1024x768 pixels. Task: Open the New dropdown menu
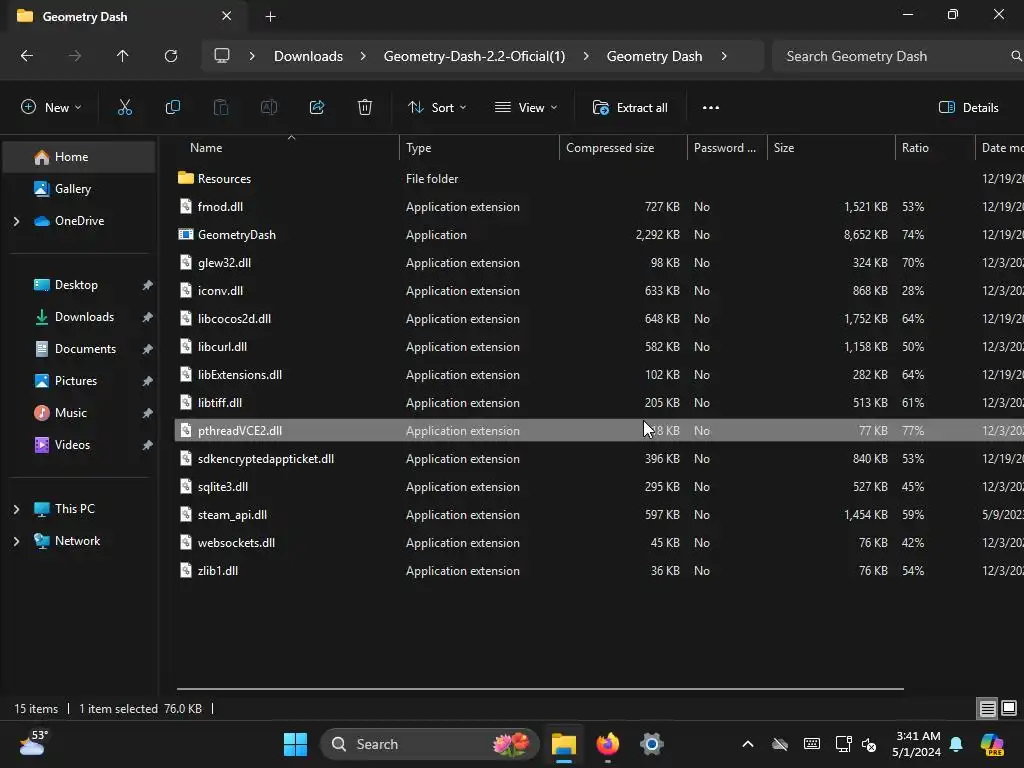[51, 108]
